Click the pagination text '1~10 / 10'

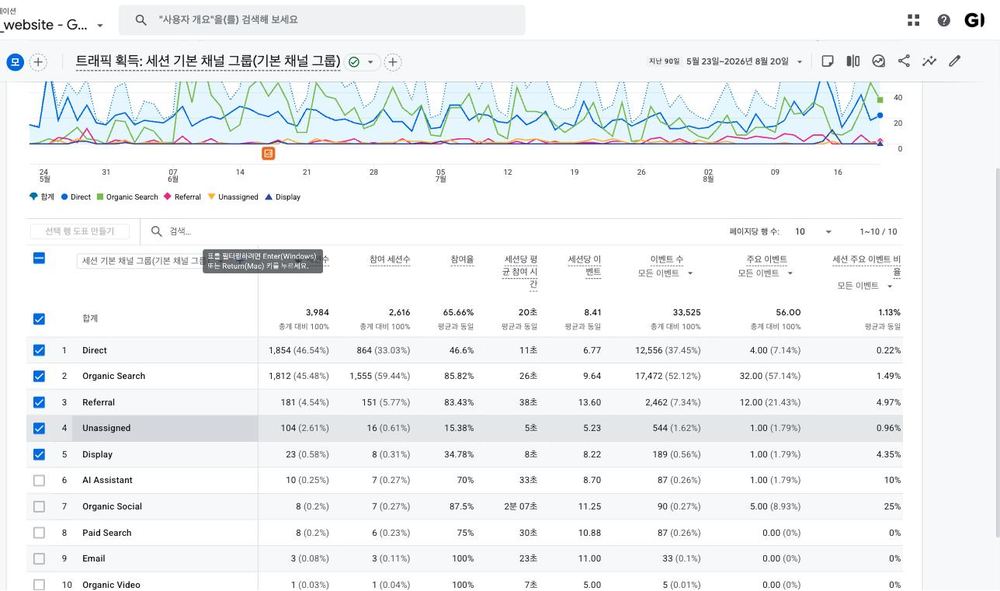coord(878,231)
